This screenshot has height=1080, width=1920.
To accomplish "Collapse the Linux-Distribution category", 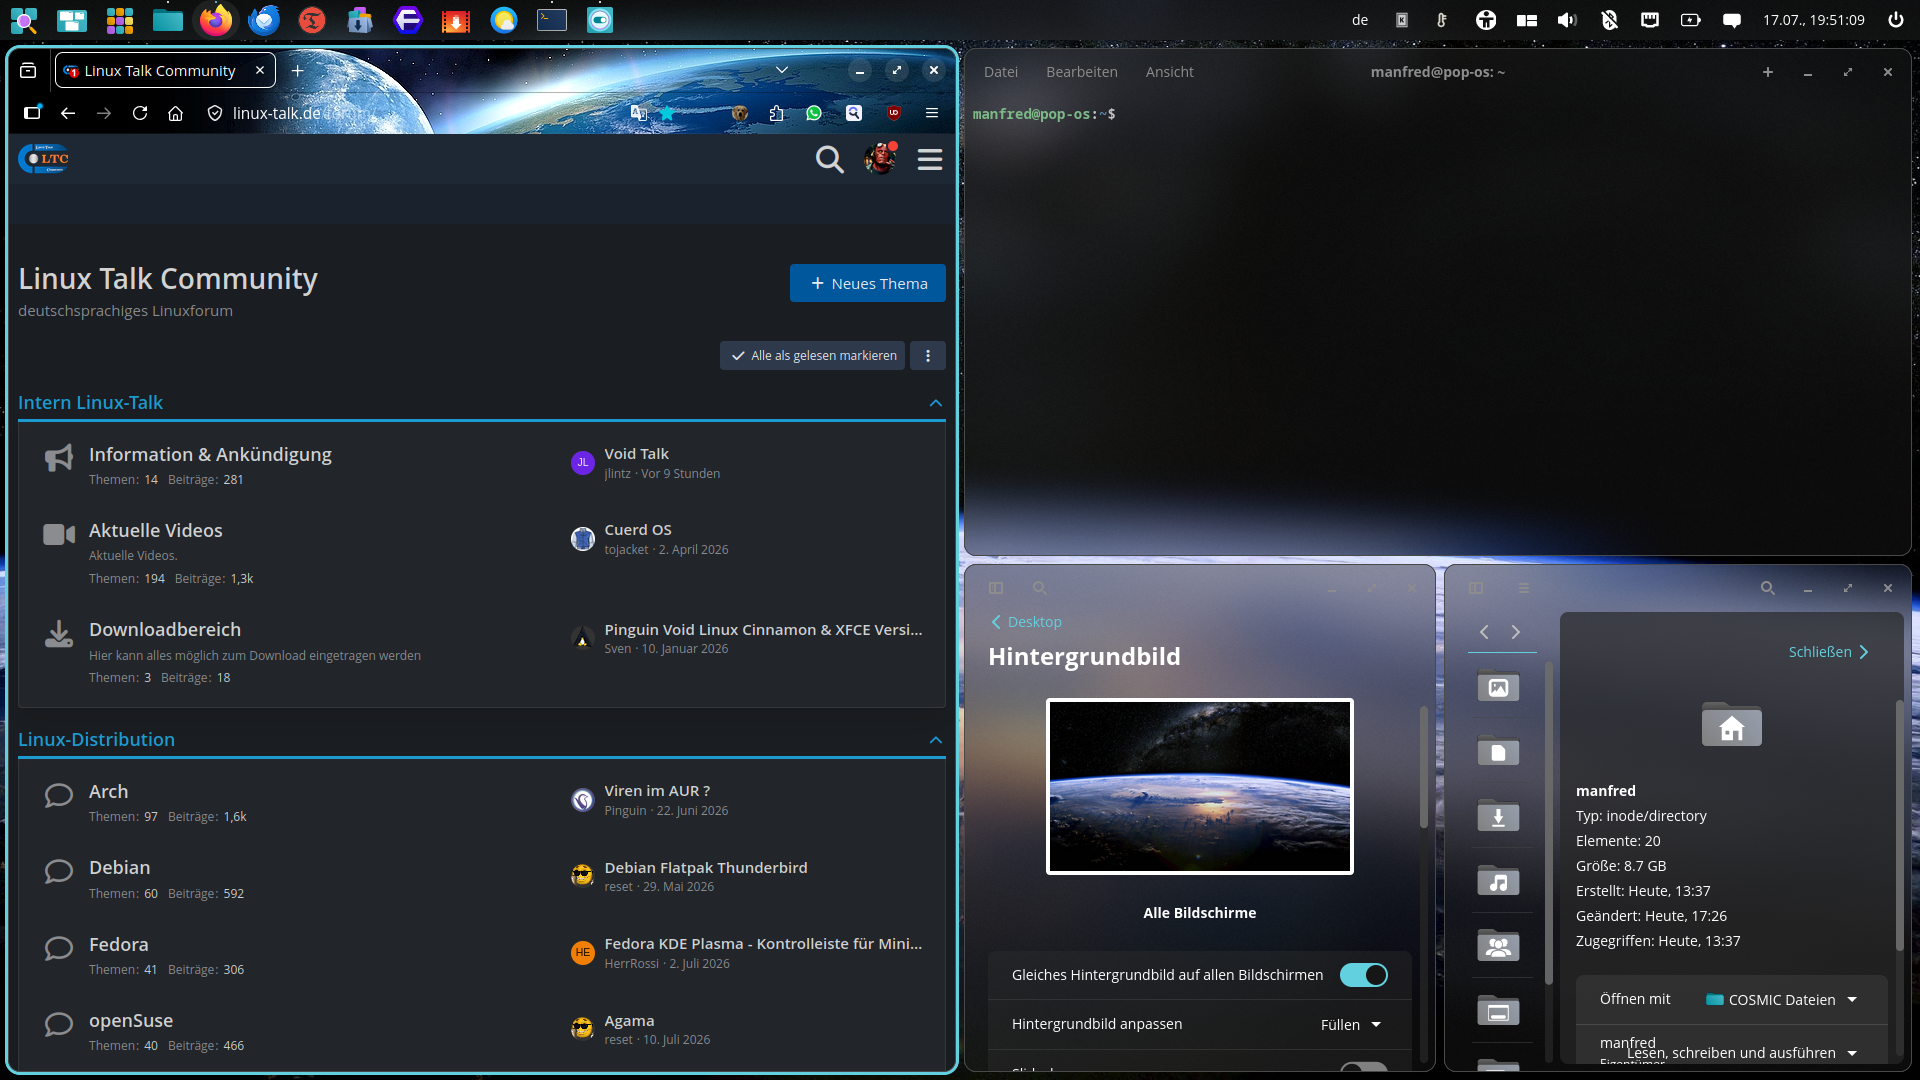I will (936, 740).
